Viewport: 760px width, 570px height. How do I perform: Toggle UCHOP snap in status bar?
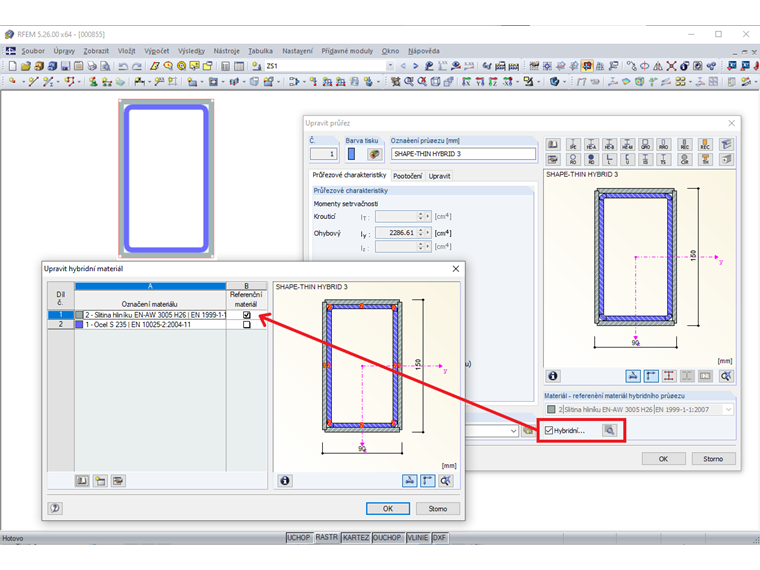point(298,538)
